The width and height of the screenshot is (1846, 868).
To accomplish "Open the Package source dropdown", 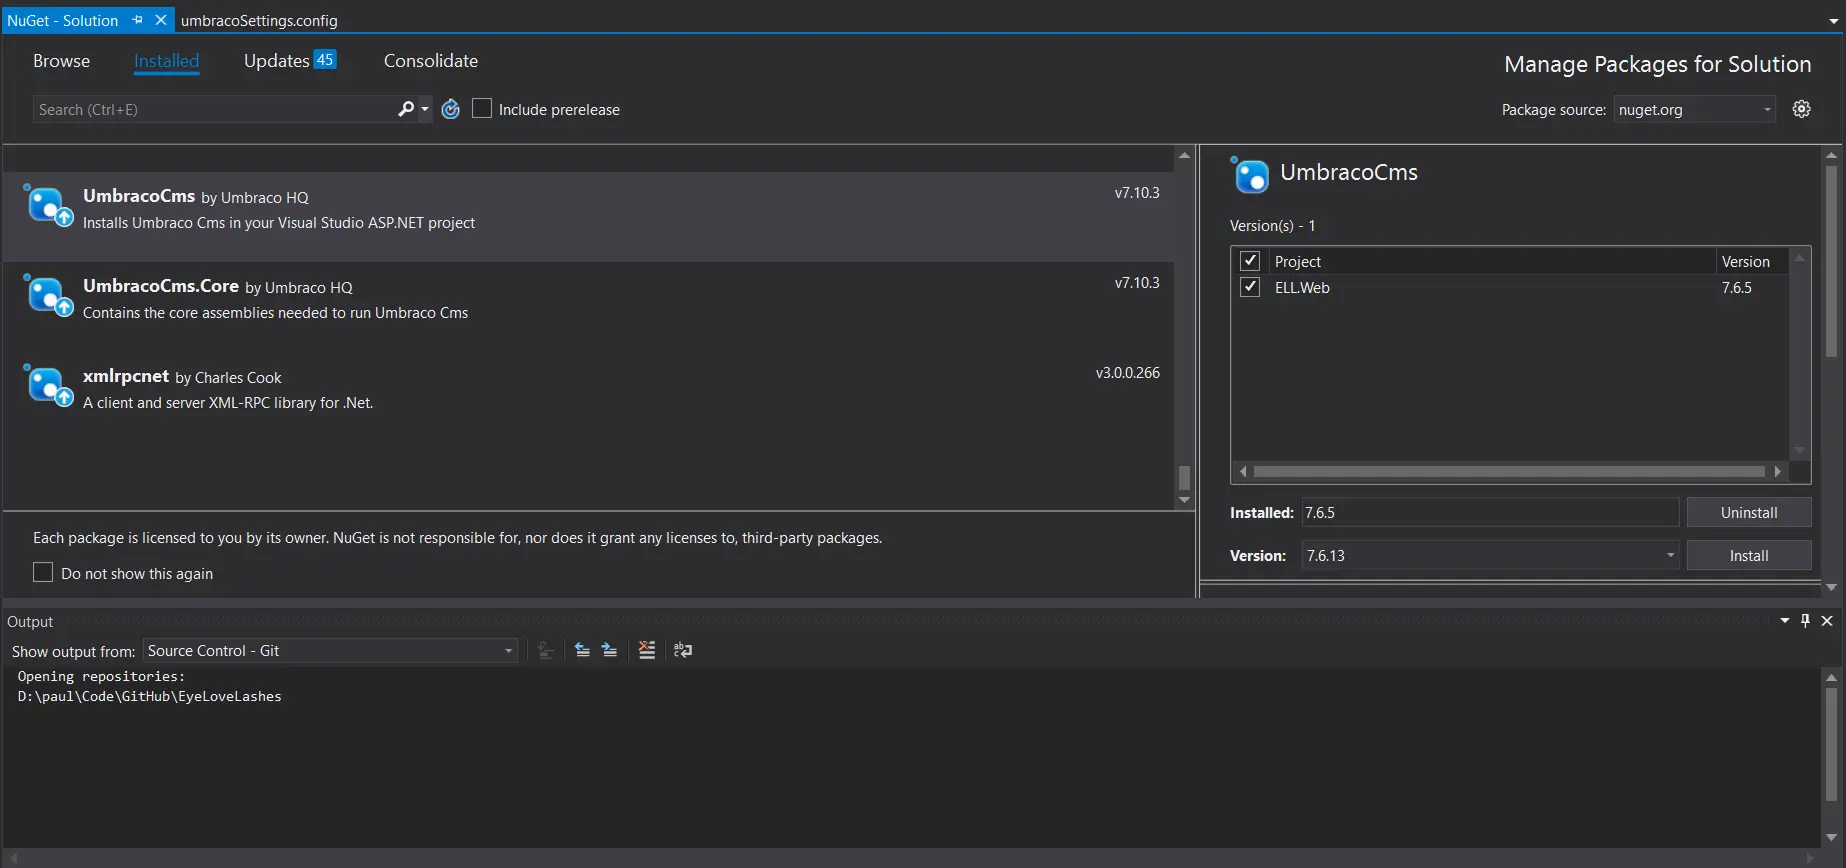I will tap(1694, 109).
